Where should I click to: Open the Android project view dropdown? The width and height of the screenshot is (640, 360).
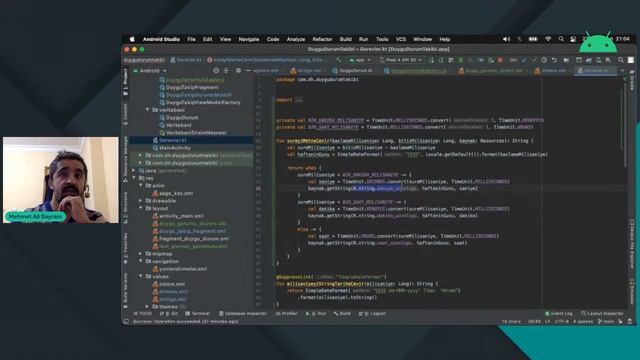click(150, 71)
